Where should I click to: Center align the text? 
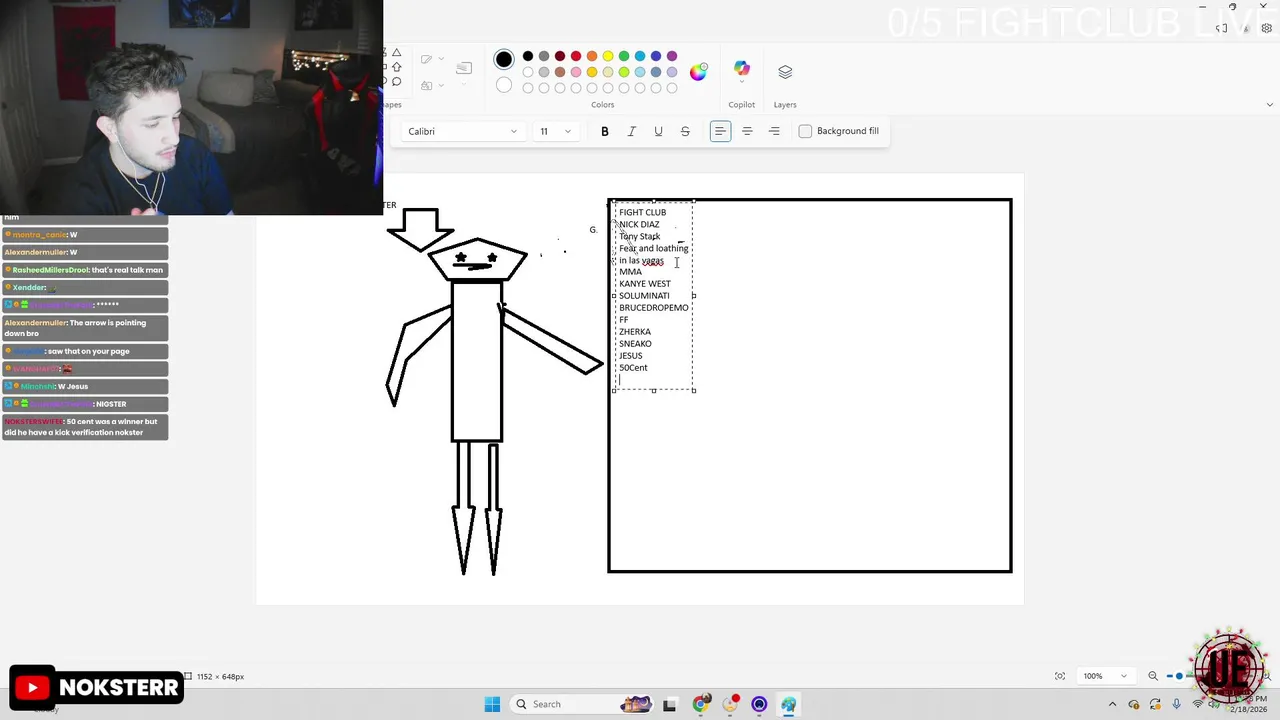click(747, 131)
